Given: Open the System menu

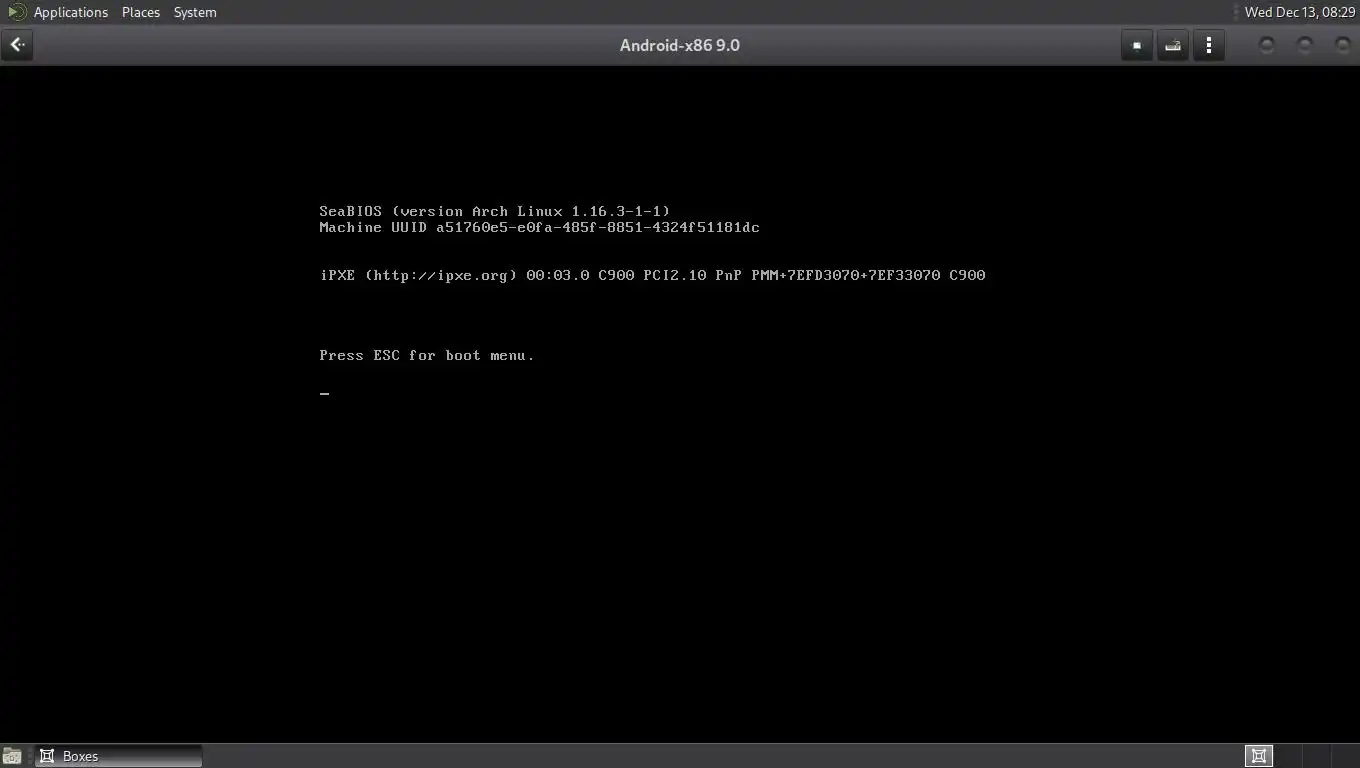Looking at the screenshot, I should click(x=195, y=12).
